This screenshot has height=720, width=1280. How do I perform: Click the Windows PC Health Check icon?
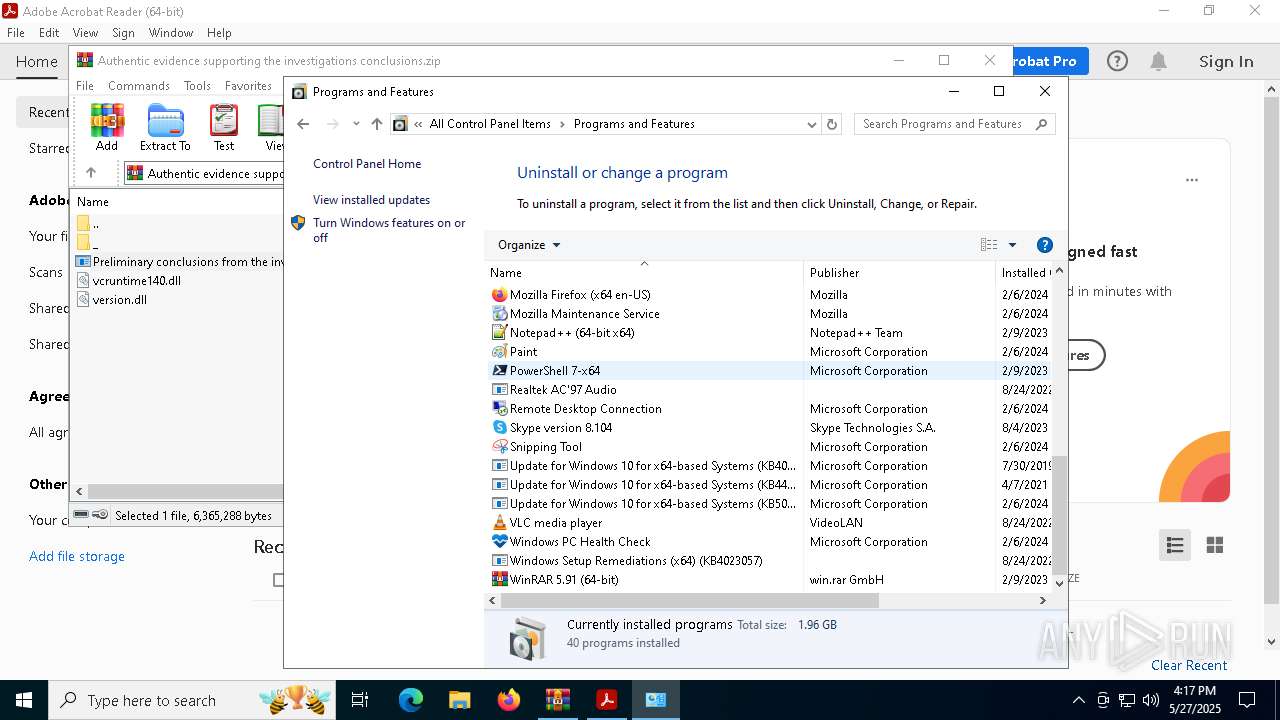pyautogui.click(x=500, y=542)
